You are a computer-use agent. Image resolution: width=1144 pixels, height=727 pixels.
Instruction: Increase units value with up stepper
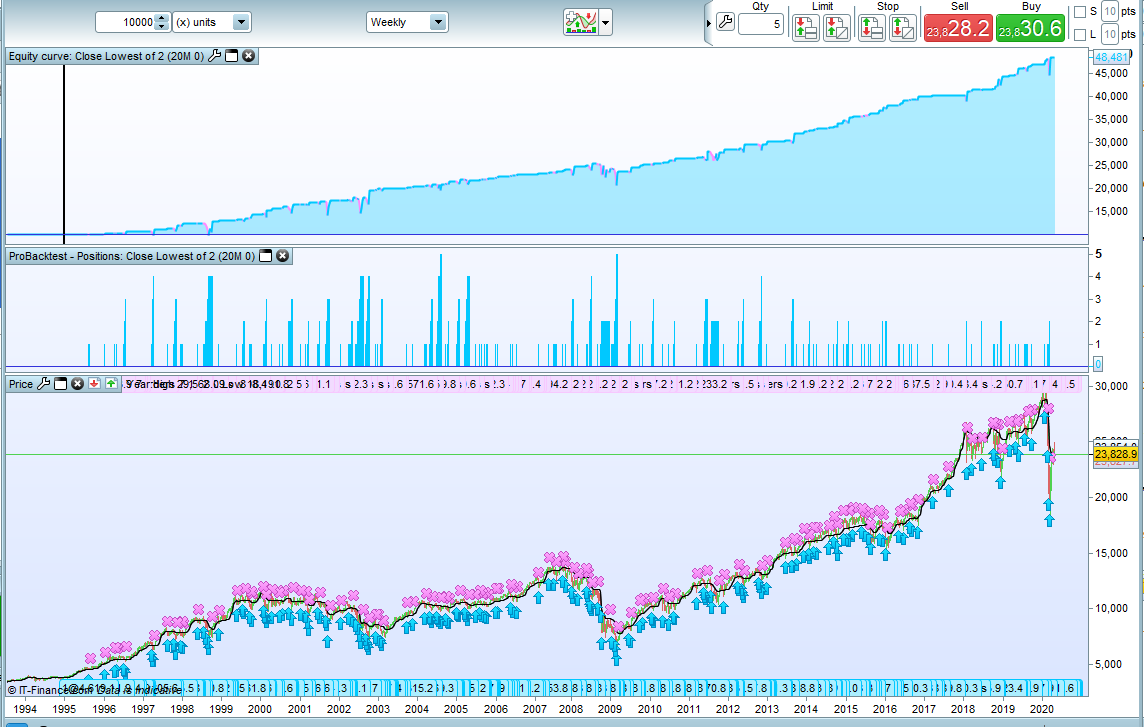click(163, 18)
